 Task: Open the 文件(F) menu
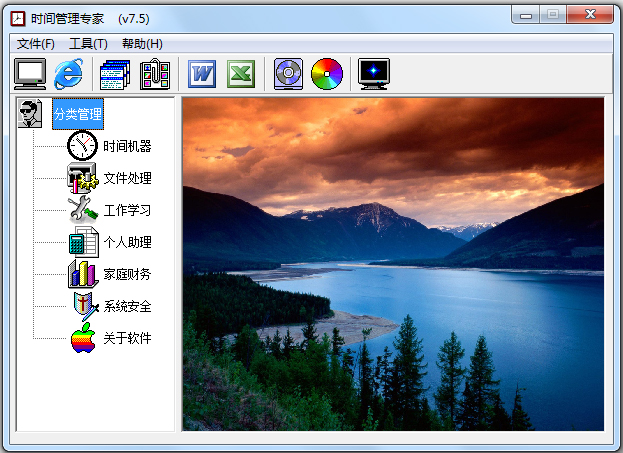point(36,44)
